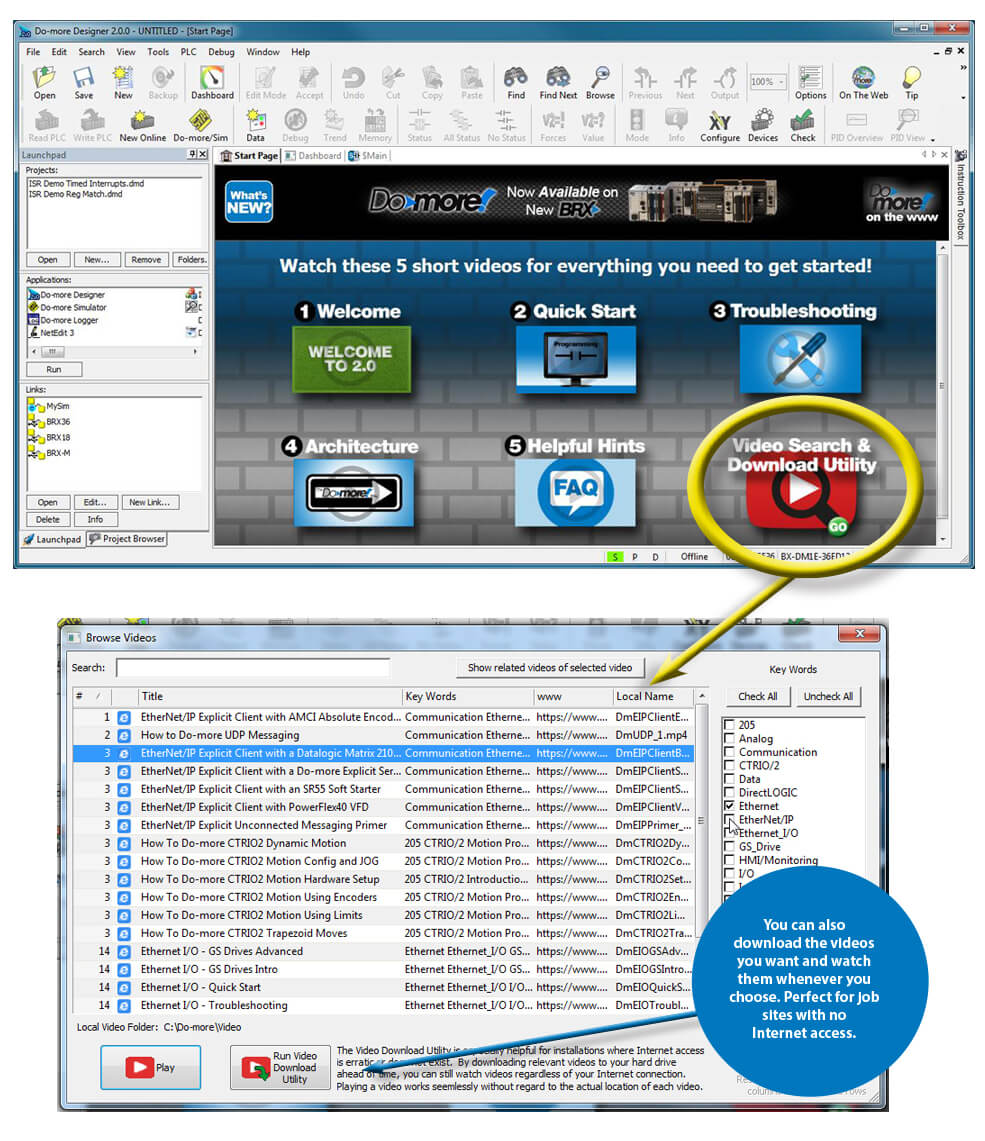Open the 100% zoom dropdown
Viewport: 985px width, 1141px height.
(768, 82)
